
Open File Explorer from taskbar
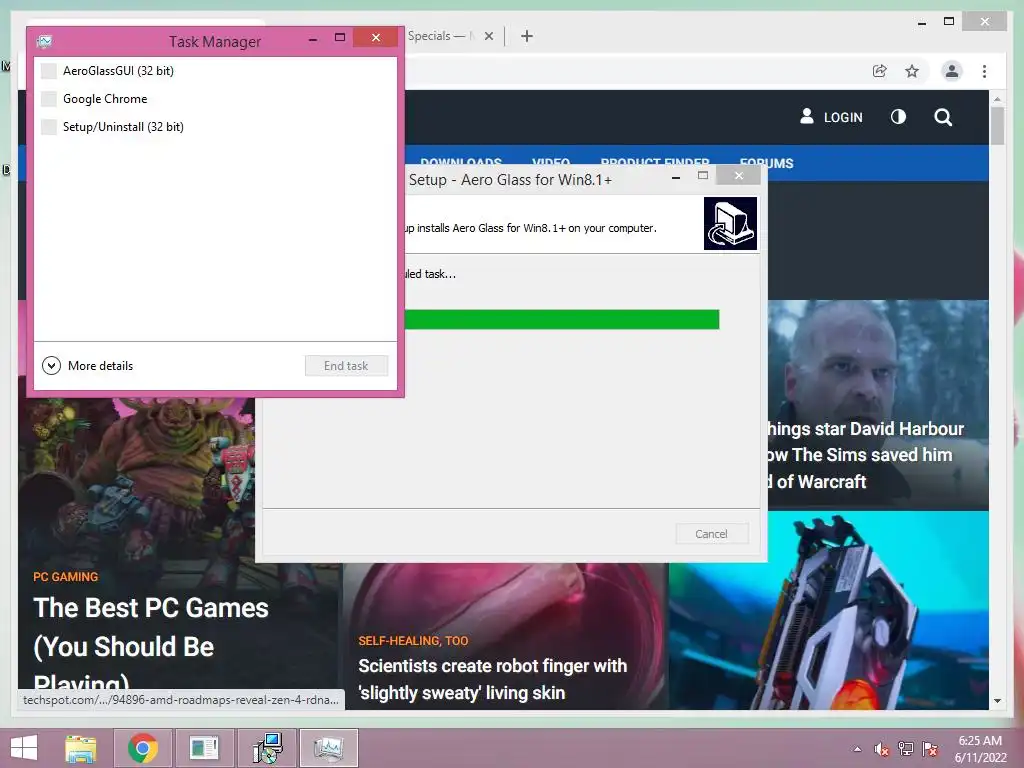tap(80, 748)
